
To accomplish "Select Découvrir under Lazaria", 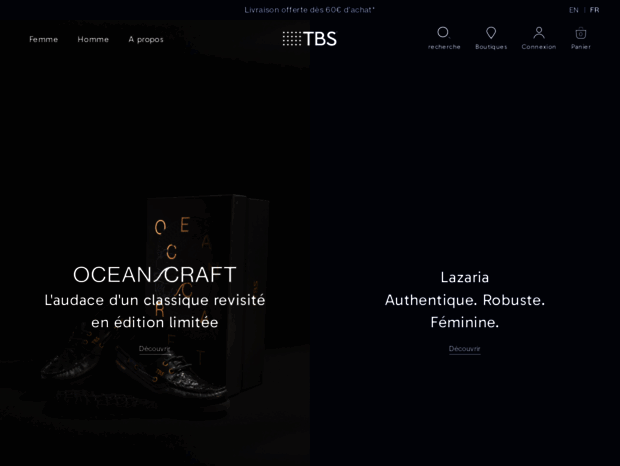I will (465, 349).
